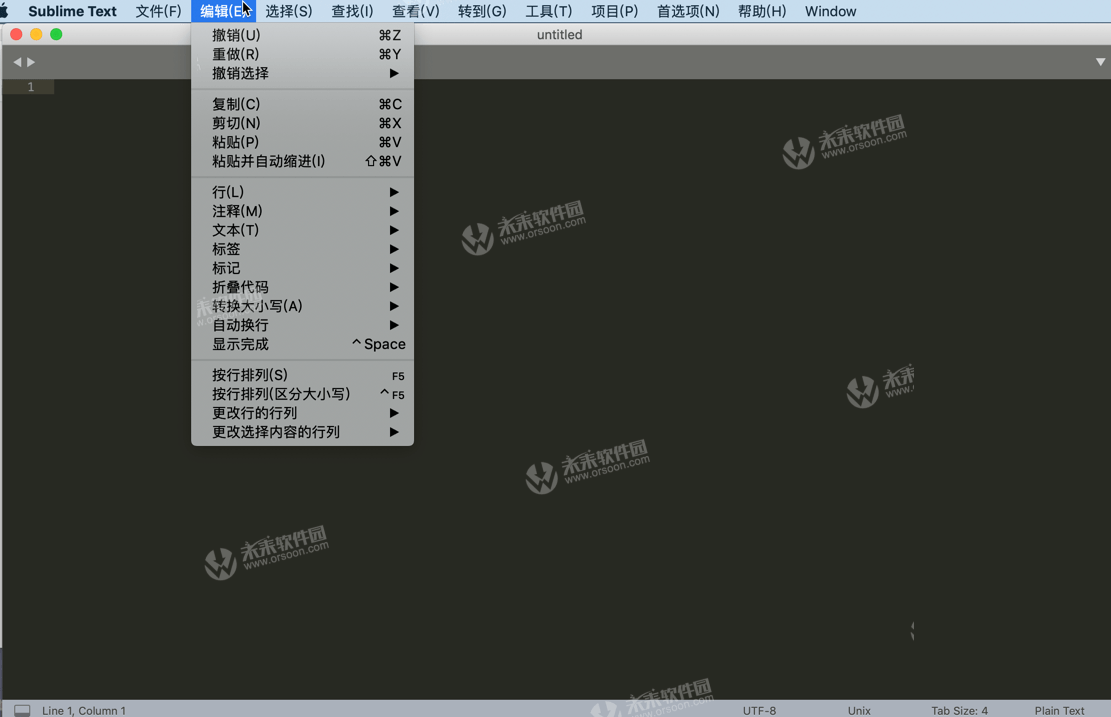Expand the 行(L) submenu
This screenshot has height=717, width=1111.
[303, 192]
